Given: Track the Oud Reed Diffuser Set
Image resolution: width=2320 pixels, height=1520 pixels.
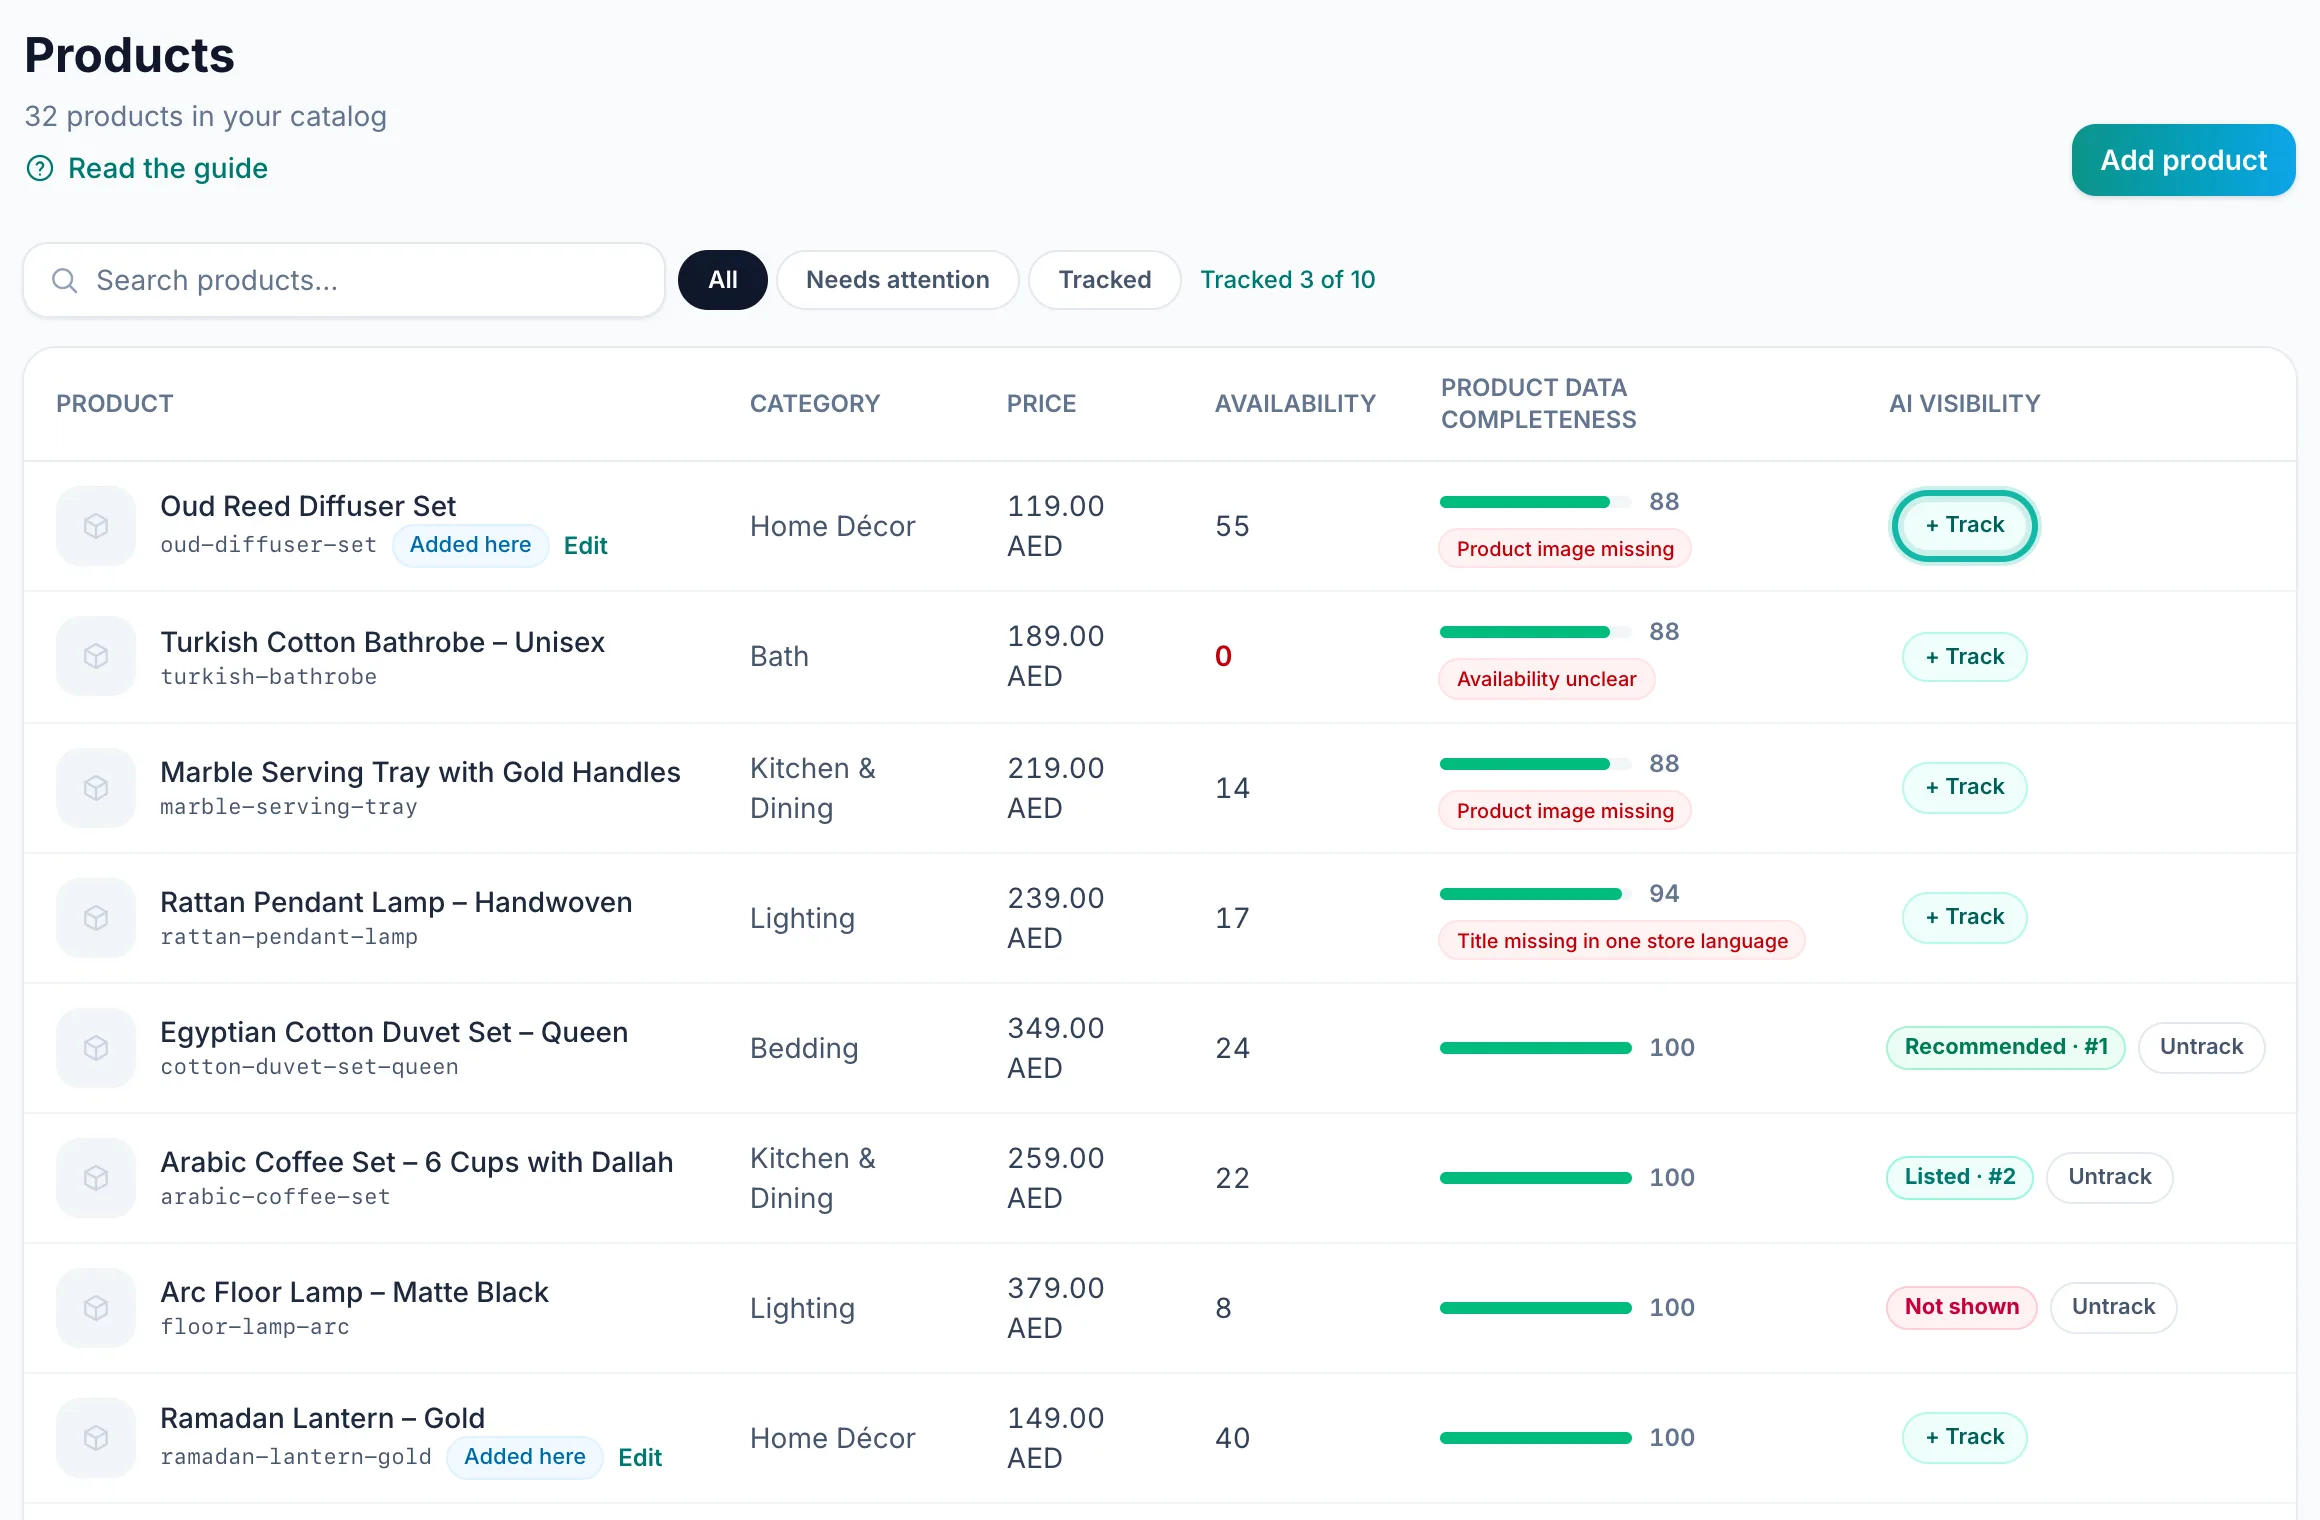Looking at the screenshot, I should pos(1965,526).
